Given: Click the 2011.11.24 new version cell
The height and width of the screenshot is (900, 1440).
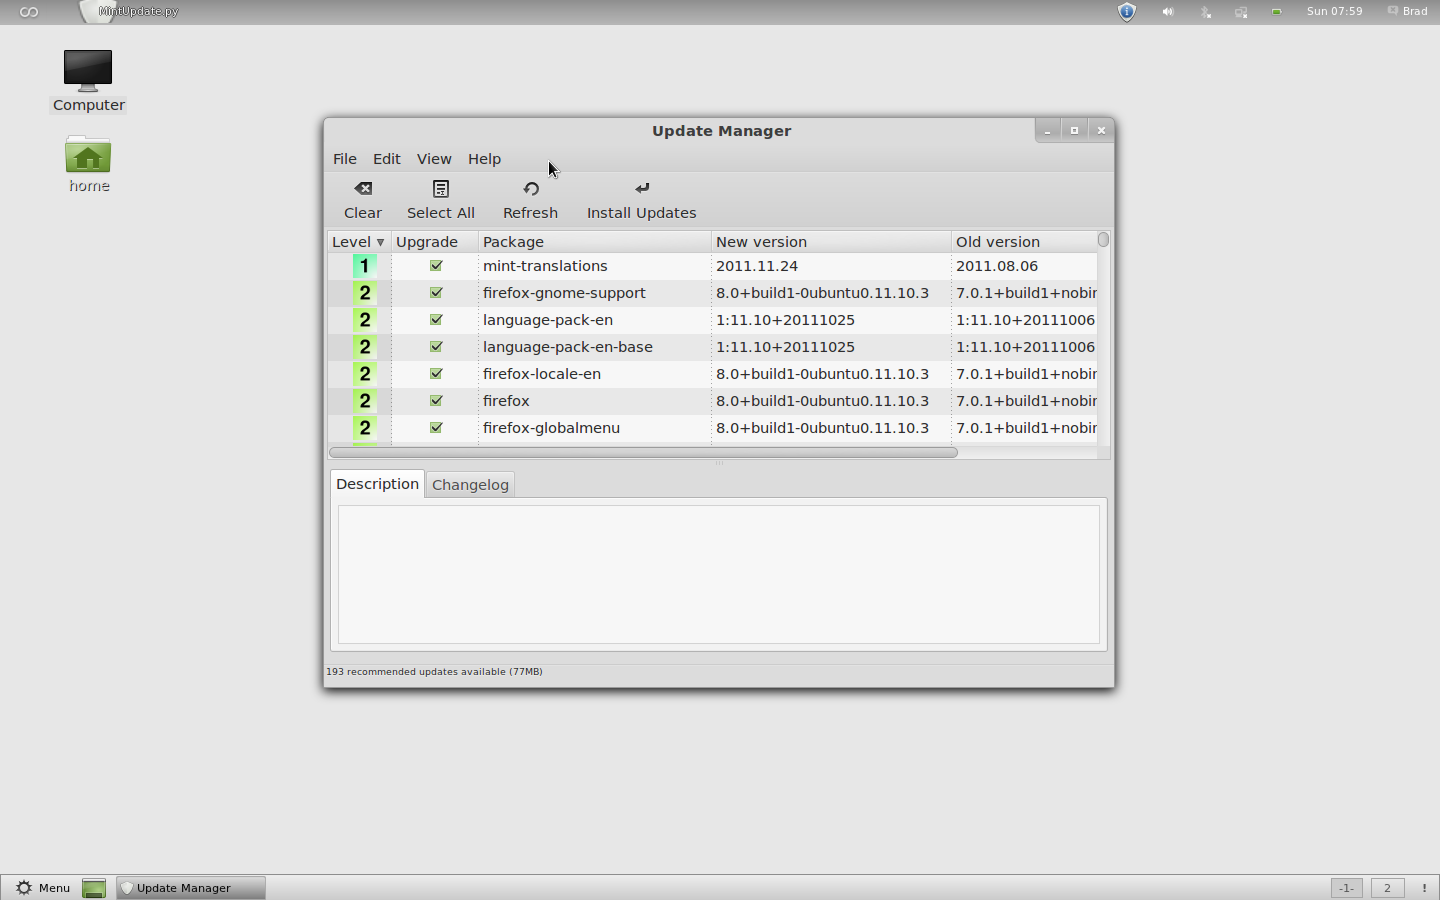Looking at the screenshot, I should 757,266.
